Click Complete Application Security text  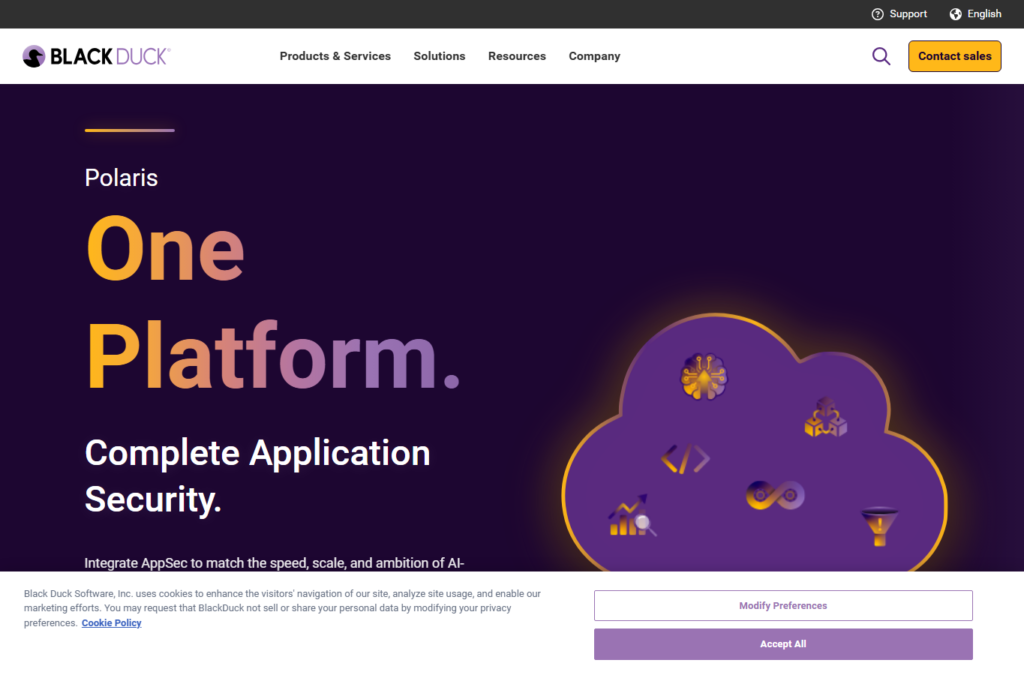257,476
